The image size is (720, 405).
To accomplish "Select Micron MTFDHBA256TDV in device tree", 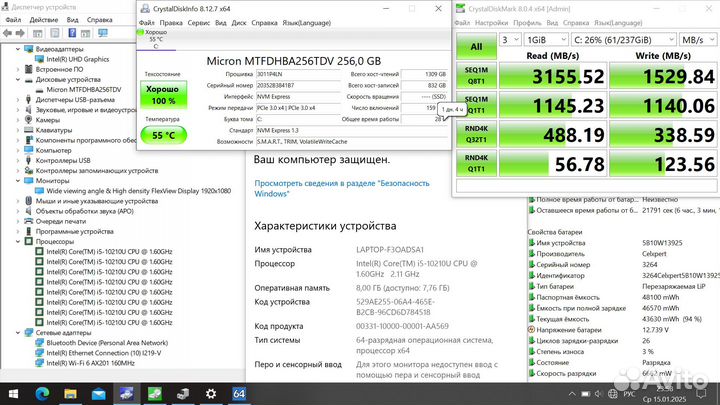I will (84, 90).
